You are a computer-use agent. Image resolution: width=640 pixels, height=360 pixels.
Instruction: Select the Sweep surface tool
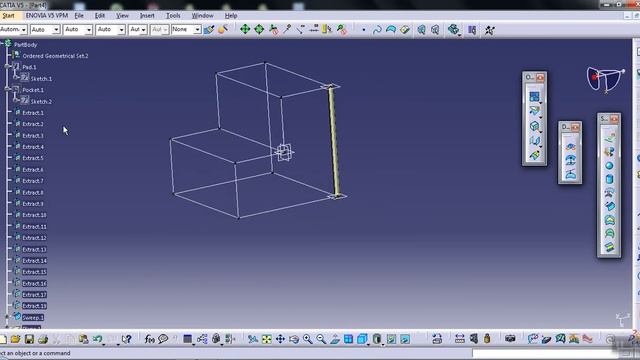pyautogui.click(x=609, y=206)
